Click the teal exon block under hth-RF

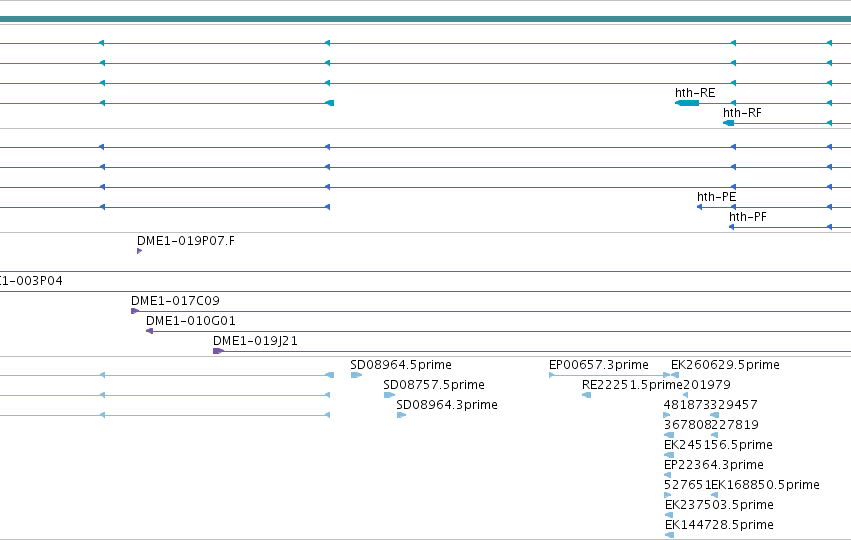728,123
